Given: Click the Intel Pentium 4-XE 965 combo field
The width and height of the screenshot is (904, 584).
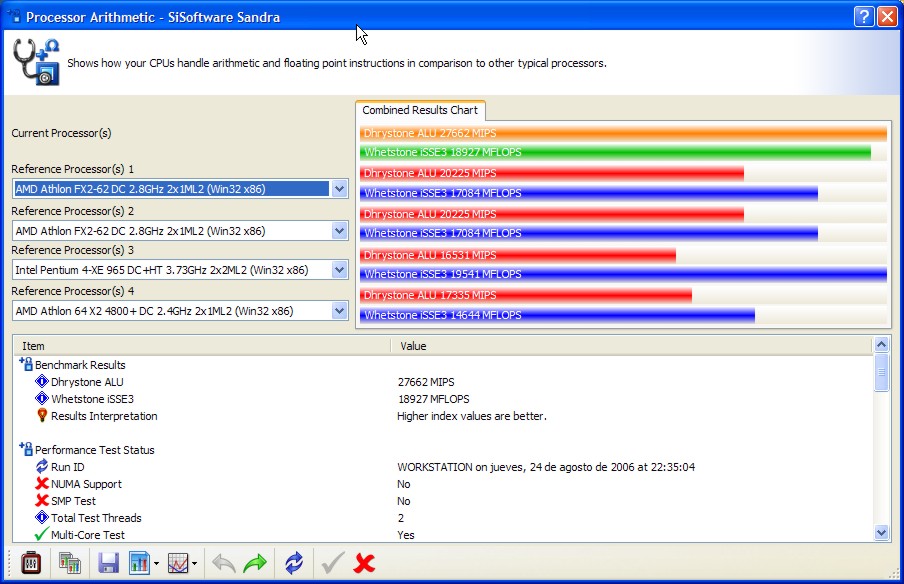Looking at the screenshot, I should point(180,270).
